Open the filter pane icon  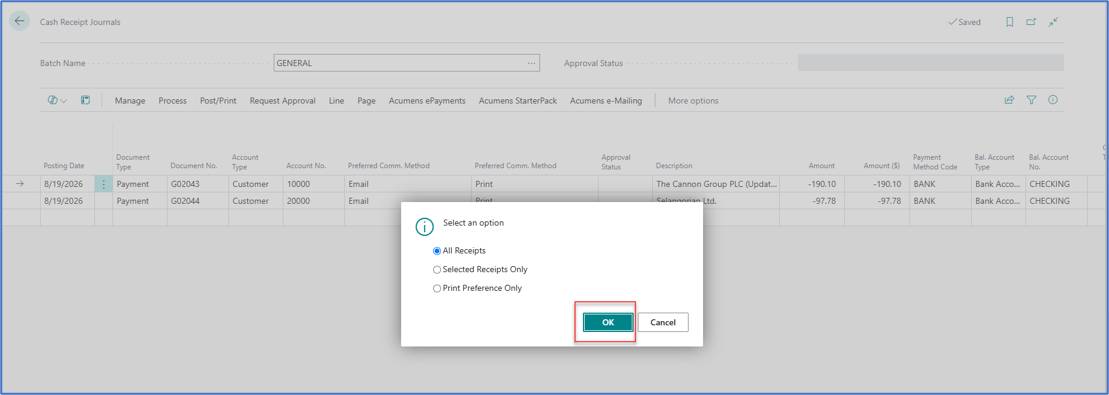point(1031,101)
